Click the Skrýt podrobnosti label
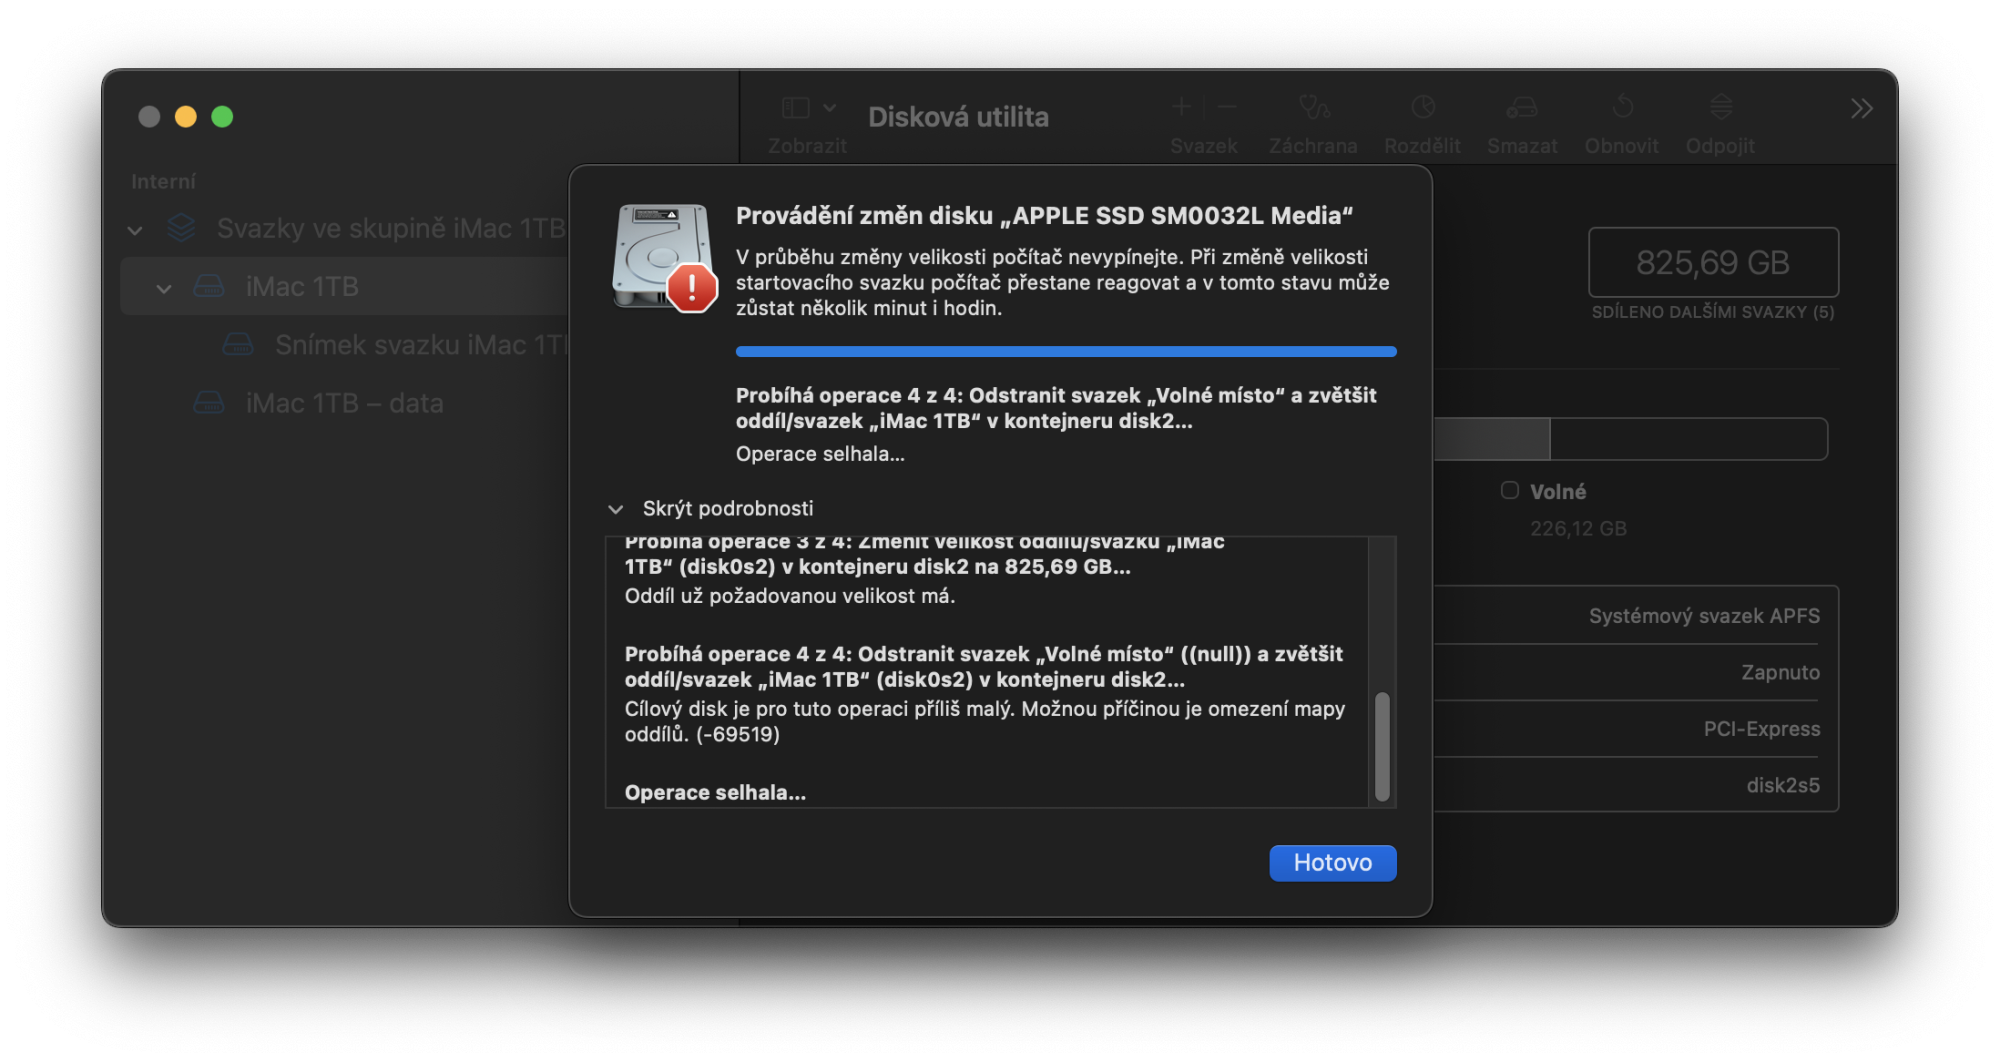 click(x=728, y=508)
